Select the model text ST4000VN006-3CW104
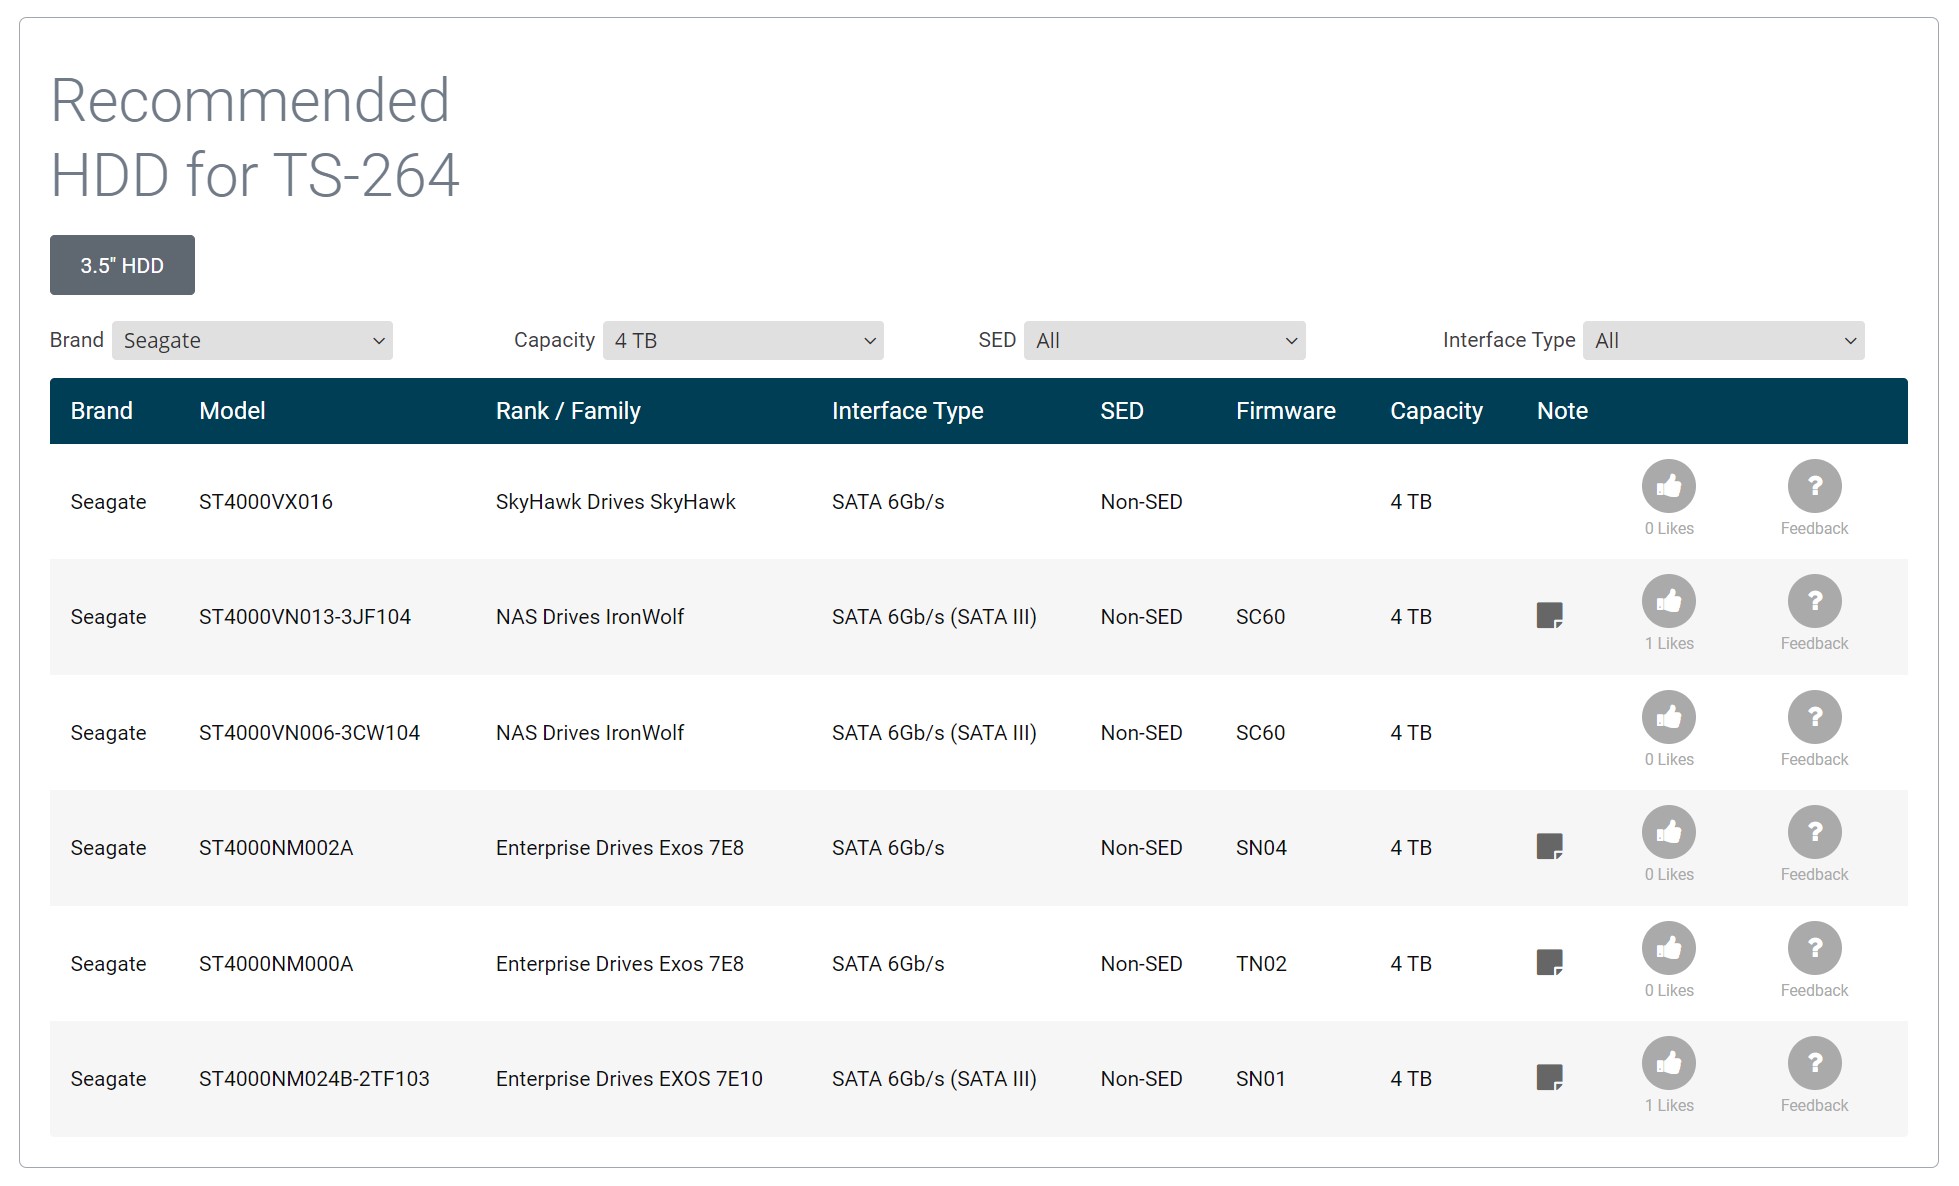 click(309, 733)
